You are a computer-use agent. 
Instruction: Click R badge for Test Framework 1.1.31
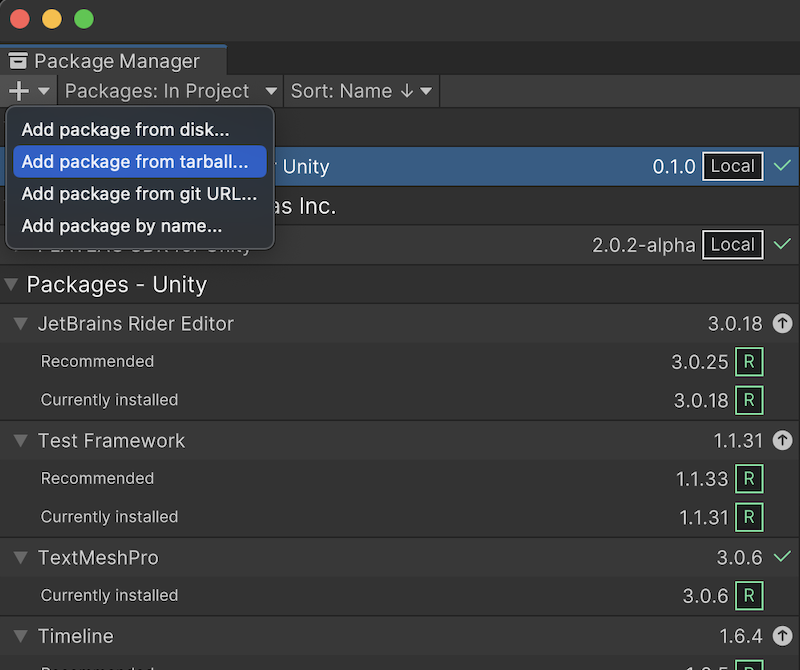pos(749,517)
